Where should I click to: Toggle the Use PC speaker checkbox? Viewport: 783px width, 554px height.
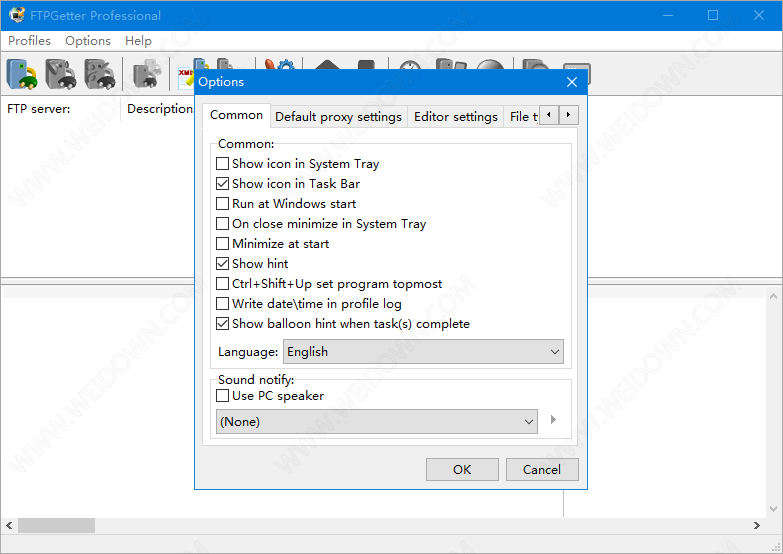[x=223, y=396]
